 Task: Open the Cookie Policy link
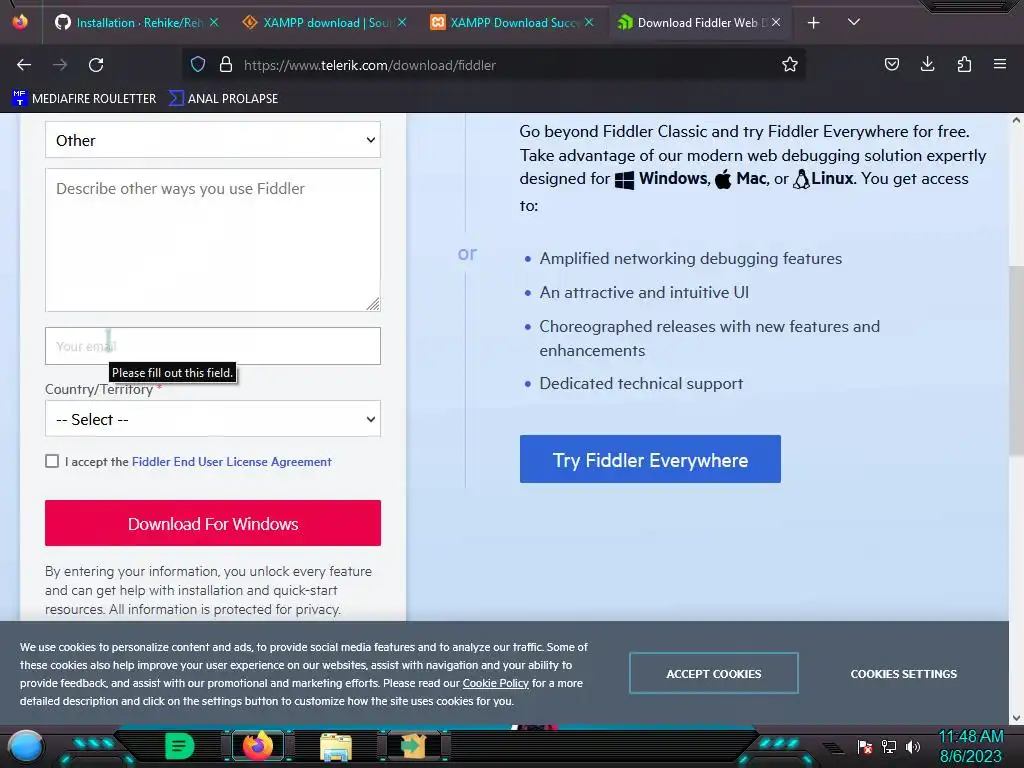click(496, 683)
